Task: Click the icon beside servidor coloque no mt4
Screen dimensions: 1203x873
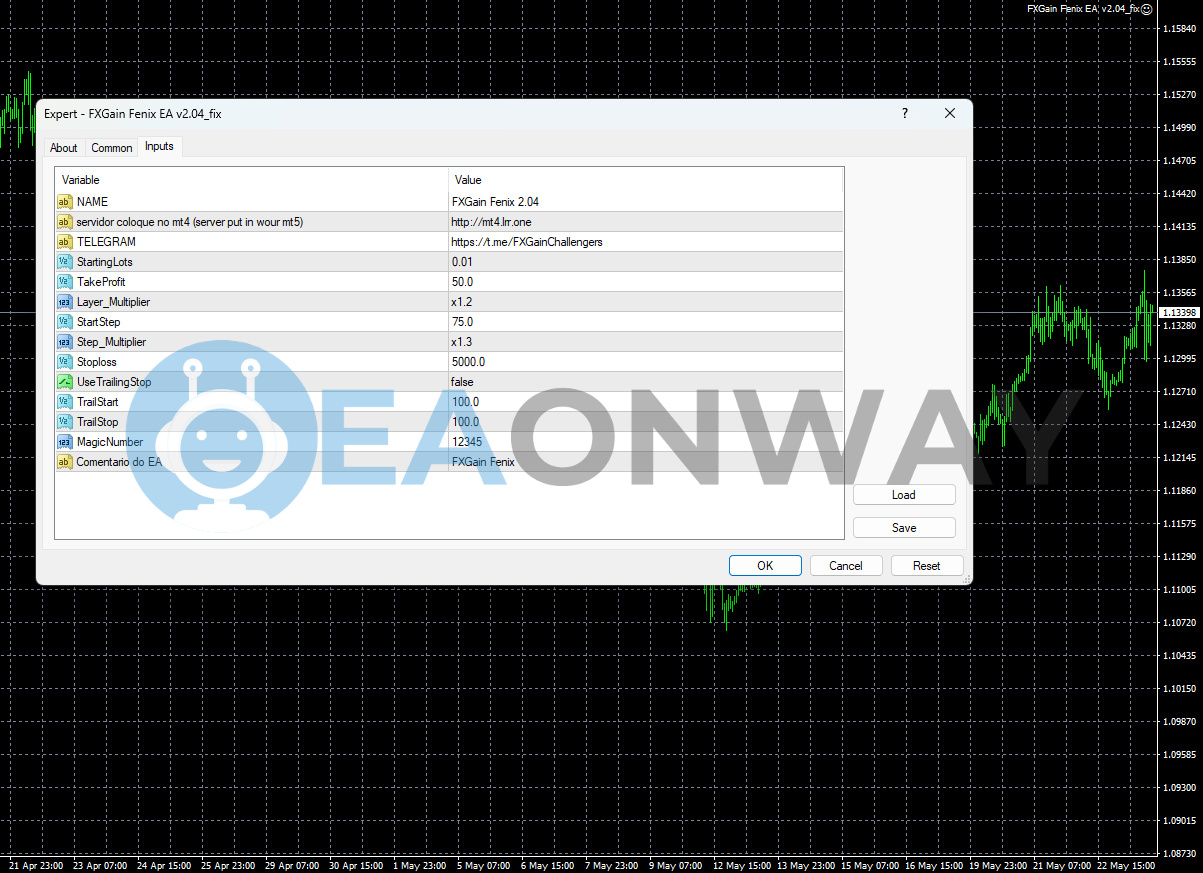Action: coord(65,222)
